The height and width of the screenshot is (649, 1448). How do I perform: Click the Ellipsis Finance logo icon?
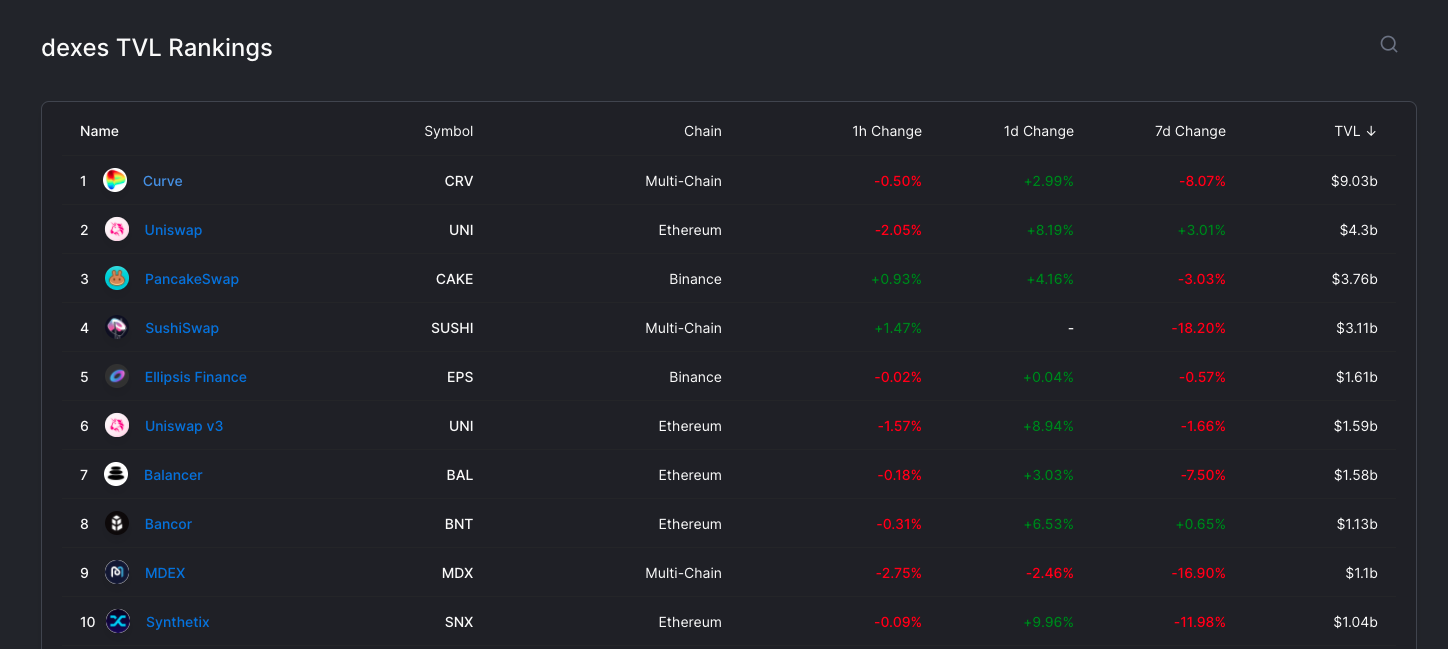click(x=117, y=377)
